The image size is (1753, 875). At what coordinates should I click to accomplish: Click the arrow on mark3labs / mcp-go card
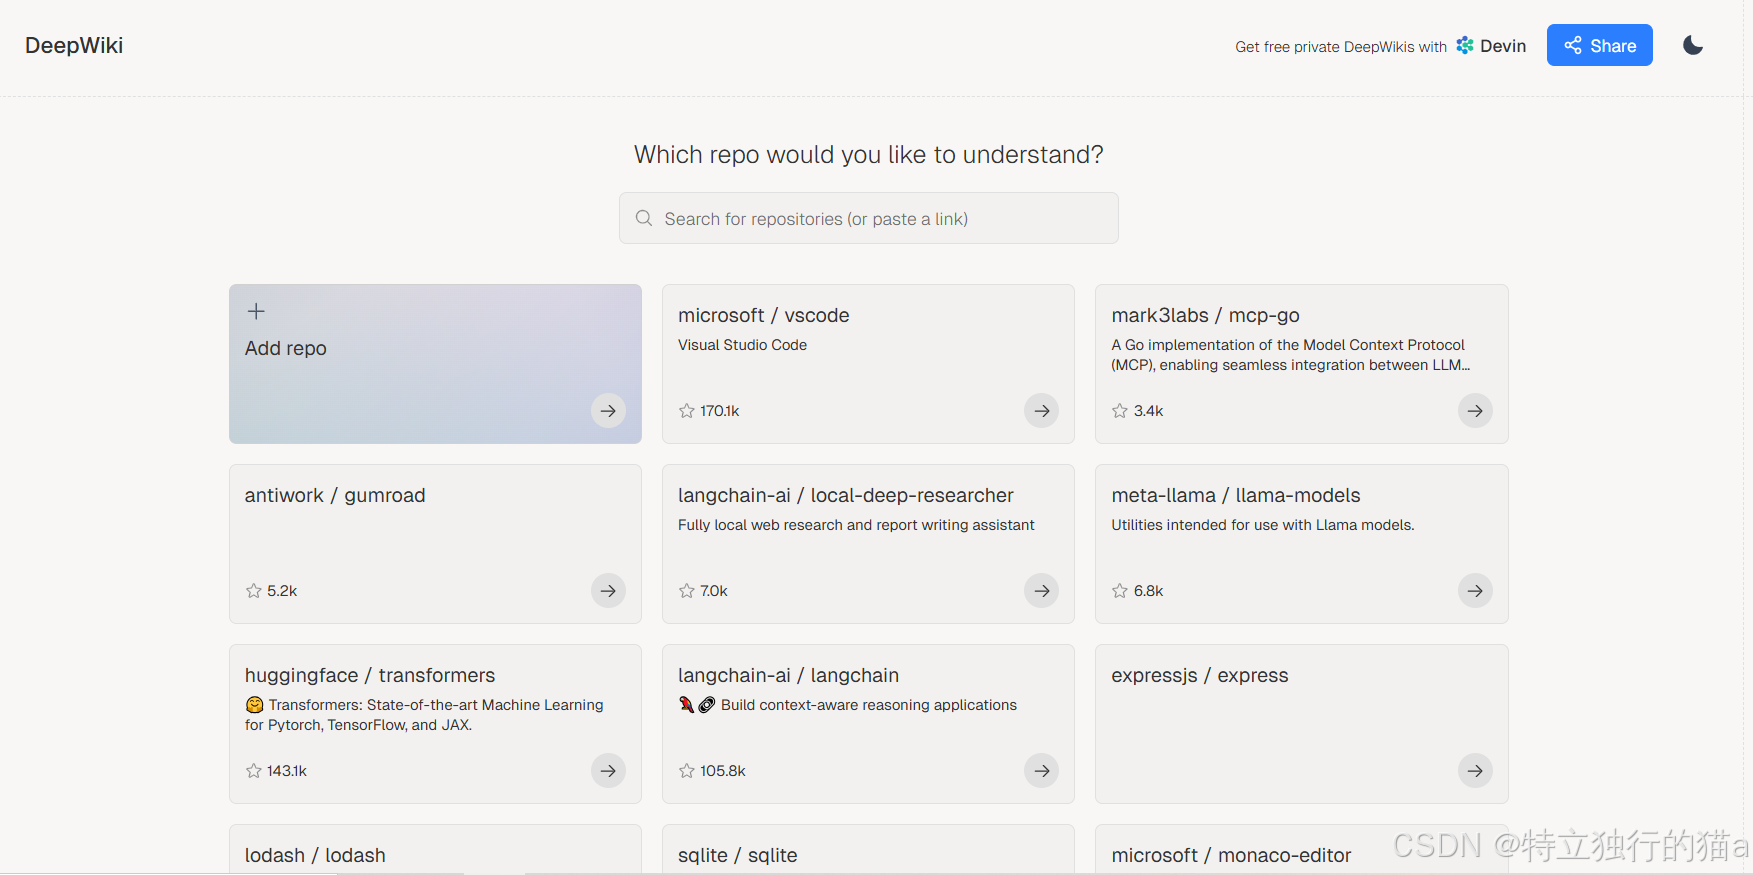pos(1475,411)
